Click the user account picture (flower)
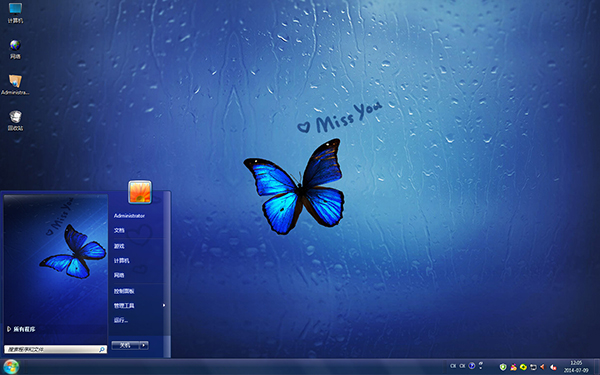This screenshot has width=600, height=375. 140,192
